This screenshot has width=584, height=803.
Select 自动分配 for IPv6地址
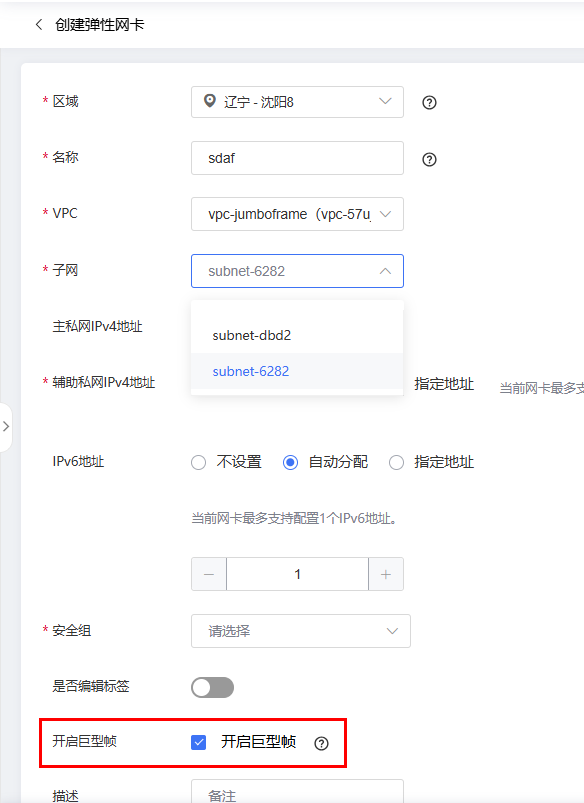(x=290, y=462)
